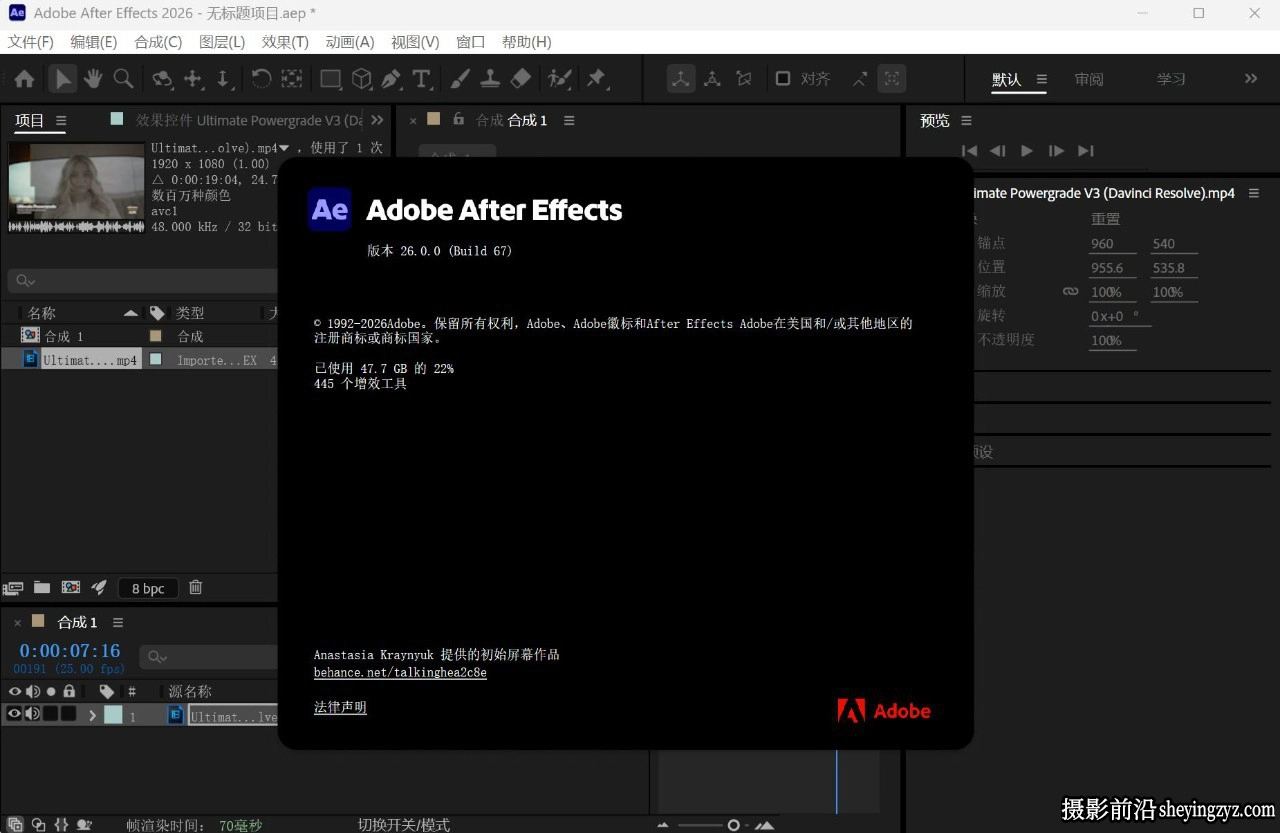
Task: Open the timeline 合成 1 panel menu
Action: (x=118, y=622)
